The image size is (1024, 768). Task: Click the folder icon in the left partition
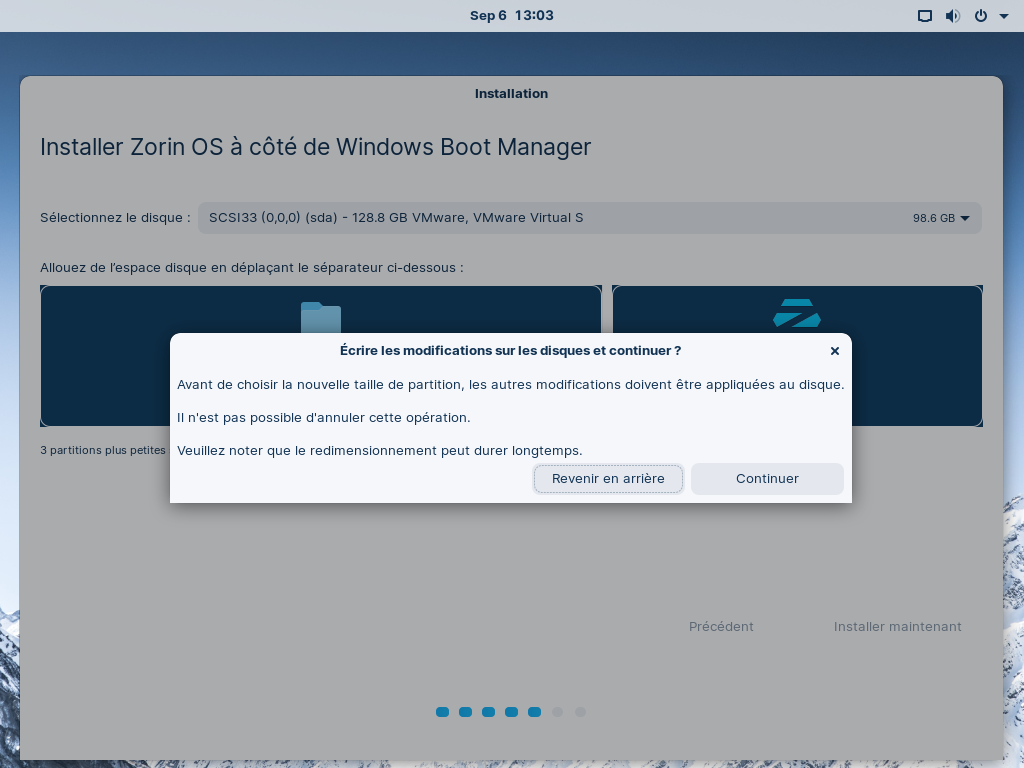(321, 317)
